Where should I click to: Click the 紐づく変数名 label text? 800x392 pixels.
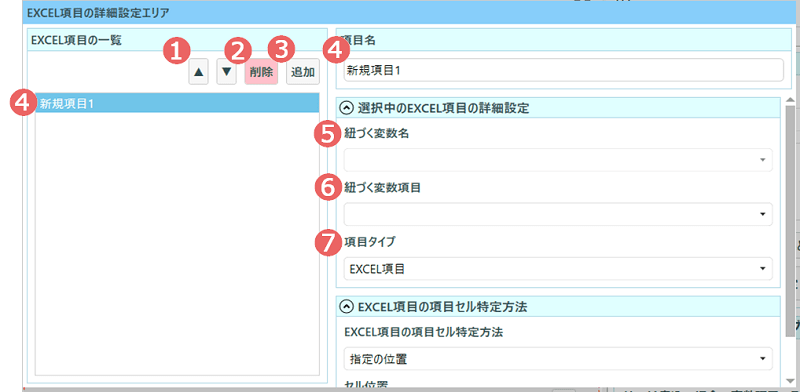(377, 134)
